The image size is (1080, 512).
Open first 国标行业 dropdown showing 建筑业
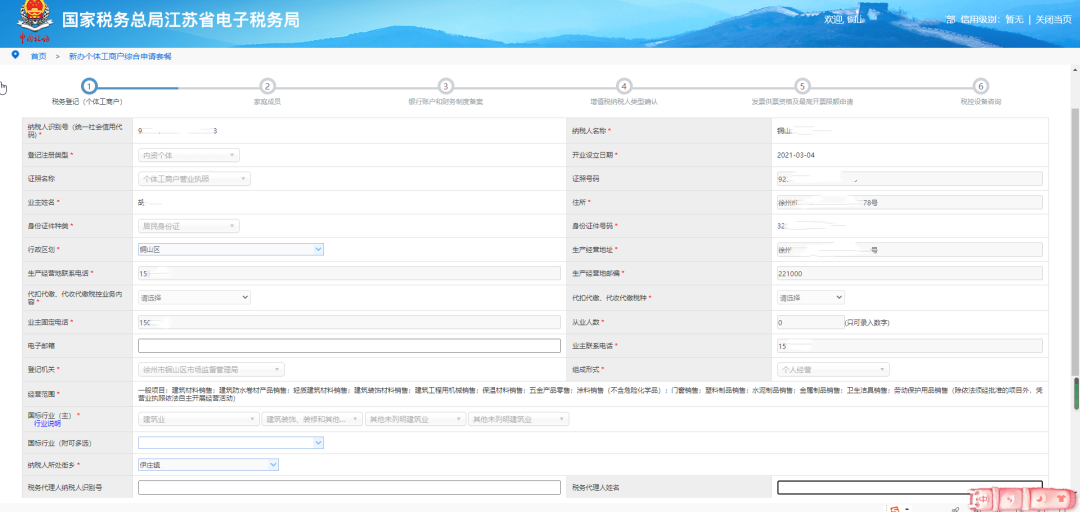point(198,419)
